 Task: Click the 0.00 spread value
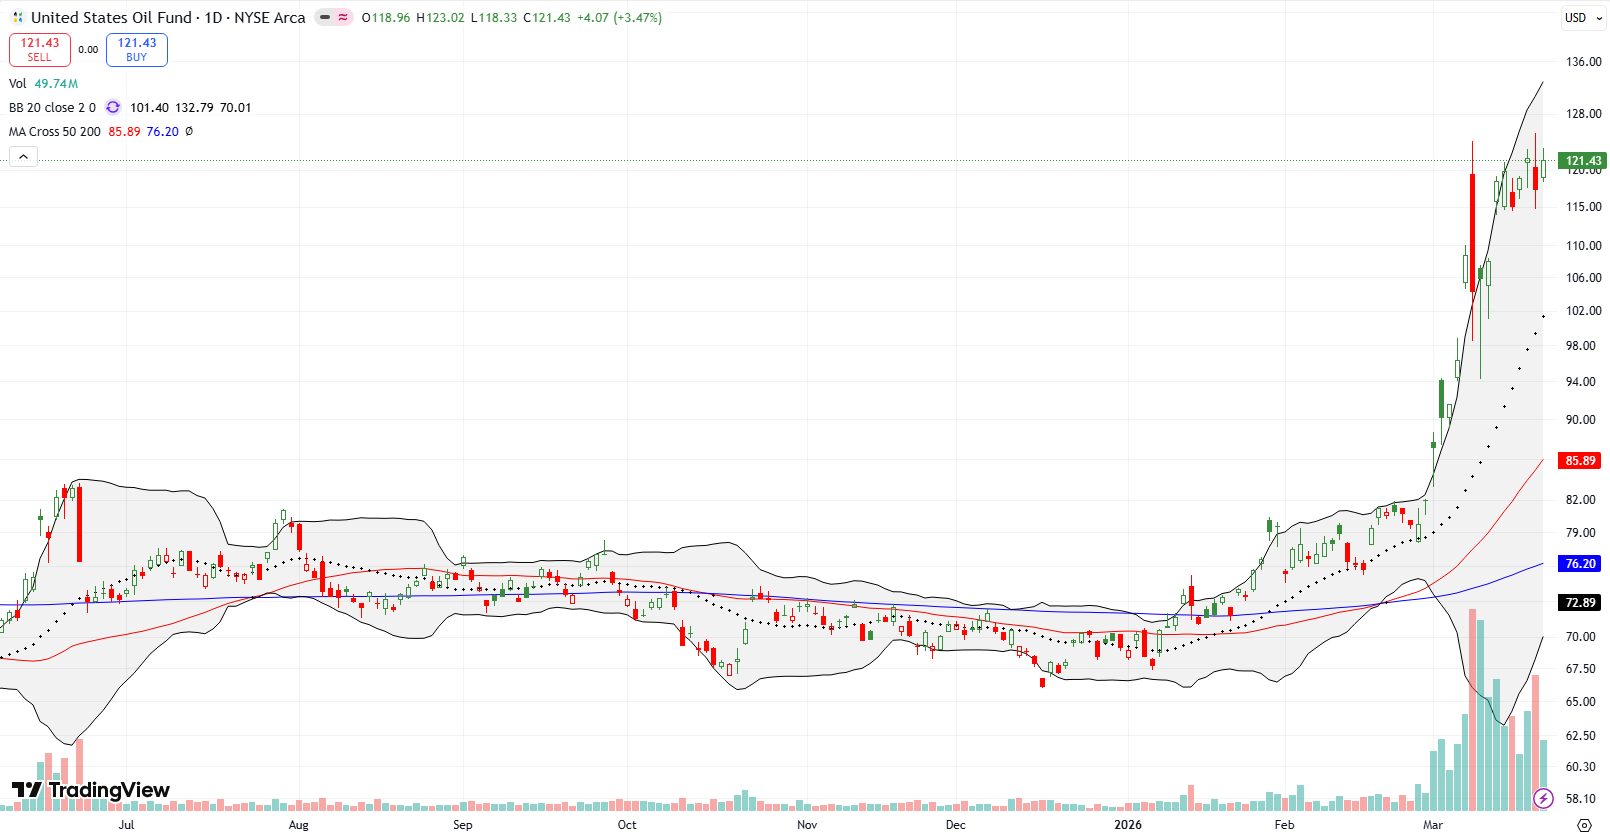pos(88,49)
